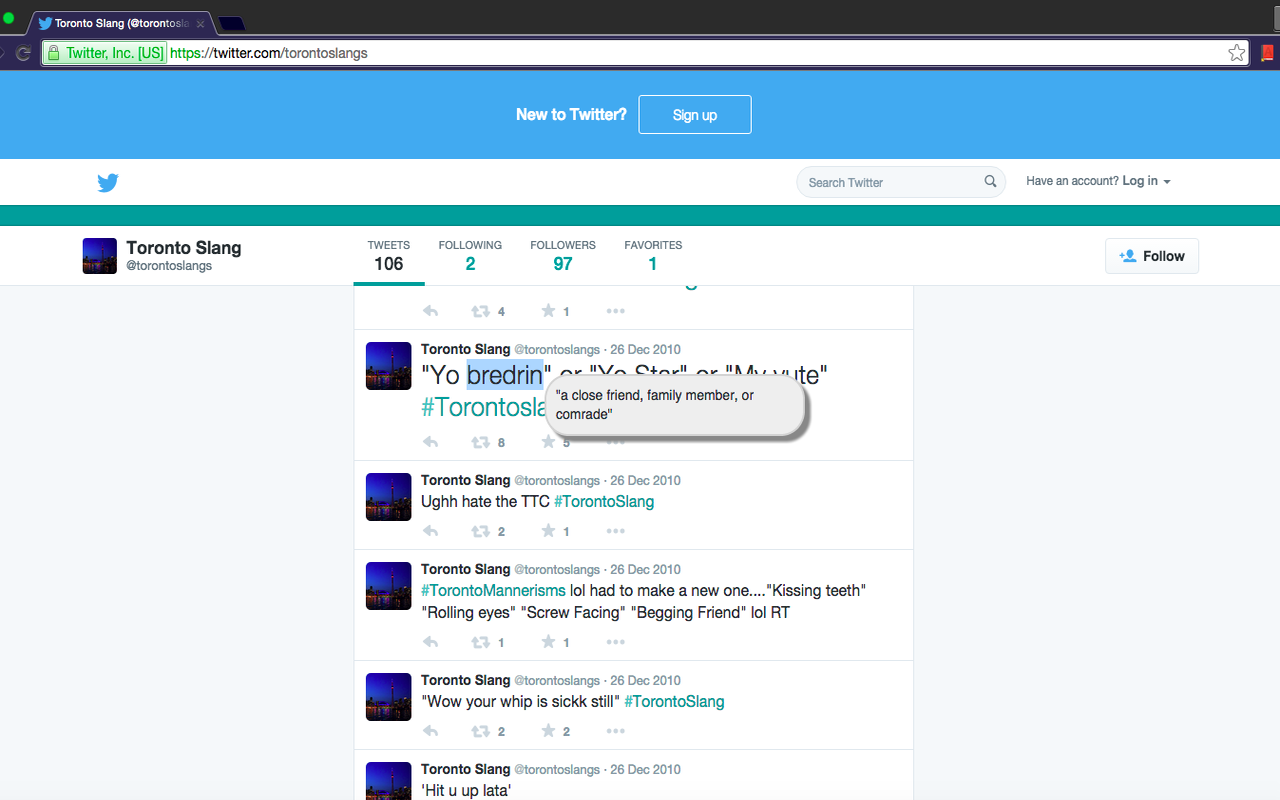Click the search magnifier icon
Screen dimensions: 1280x800
pos(990,181)
